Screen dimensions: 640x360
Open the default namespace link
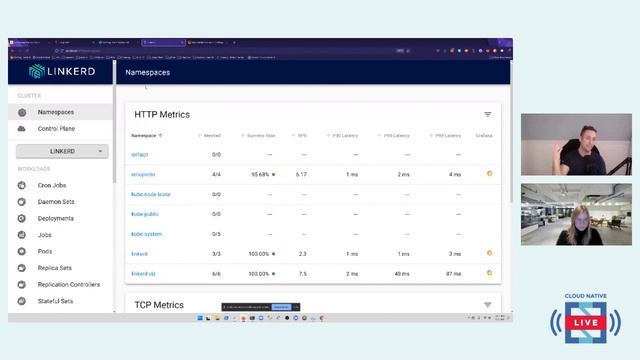140,155
